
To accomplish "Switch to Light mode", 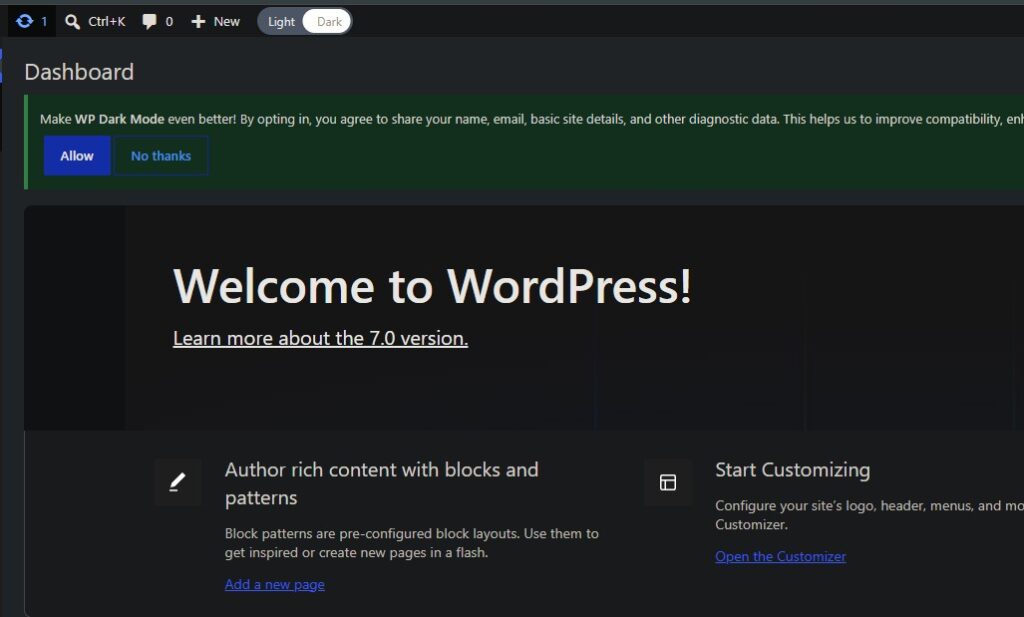I will [x=281, y=22].
